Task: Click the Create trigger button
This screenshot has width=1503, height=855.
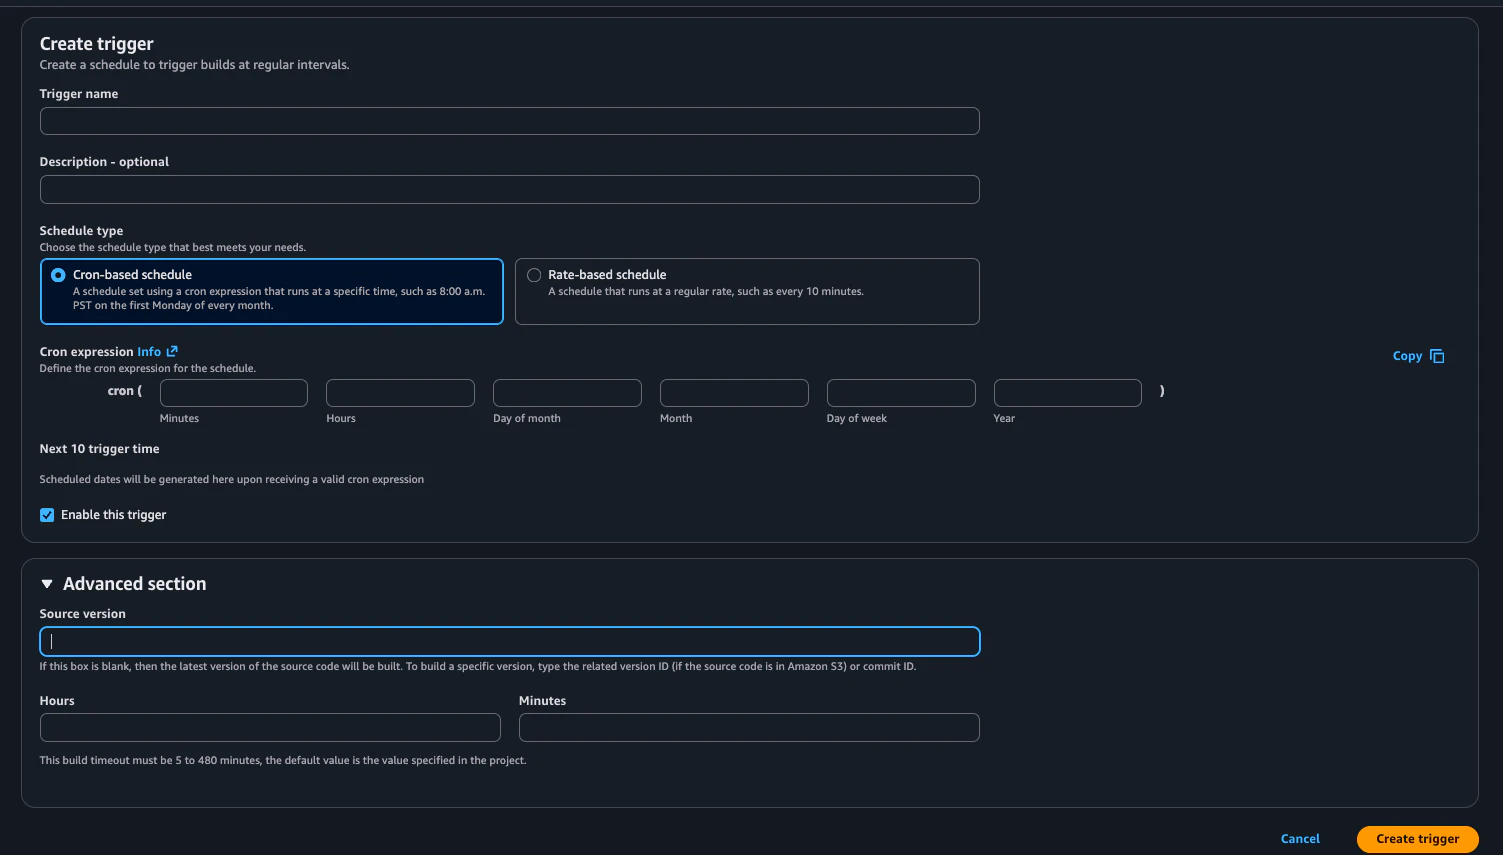Action: tap(1417, 839)
